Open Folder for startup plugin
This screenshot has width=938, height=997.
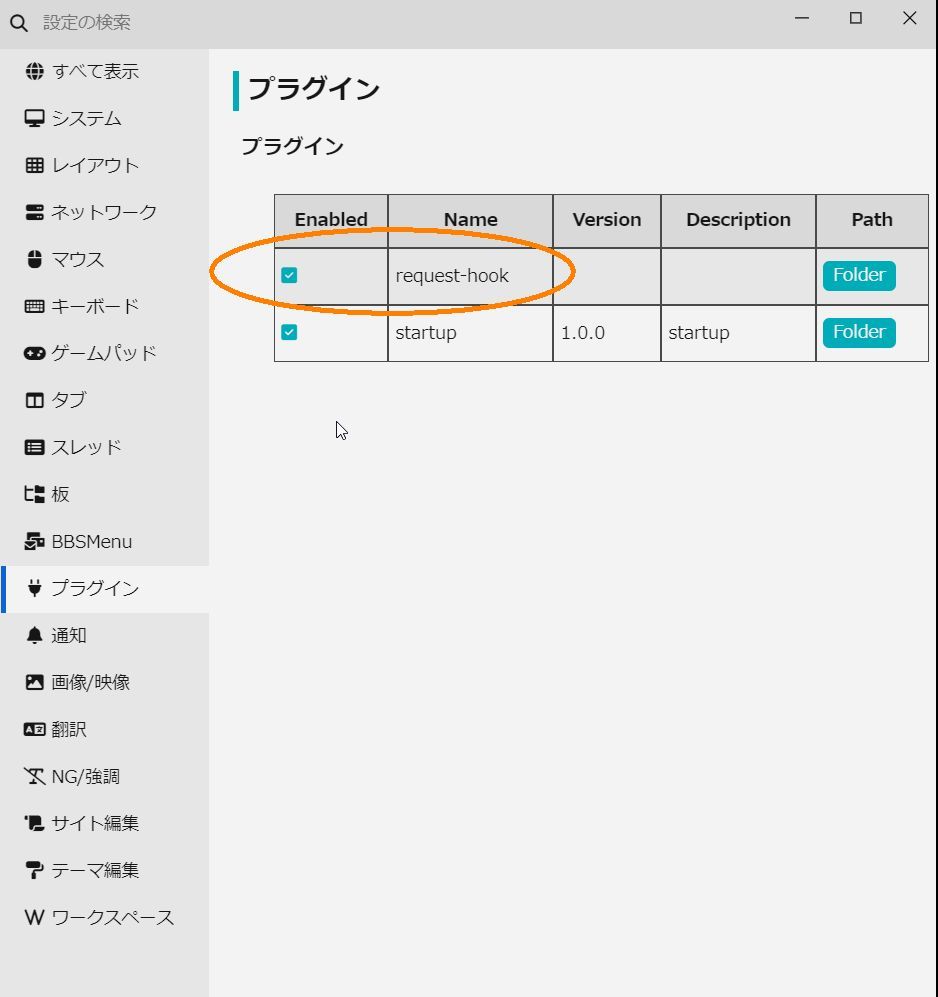pyautogui.click(x=859, y=333)
